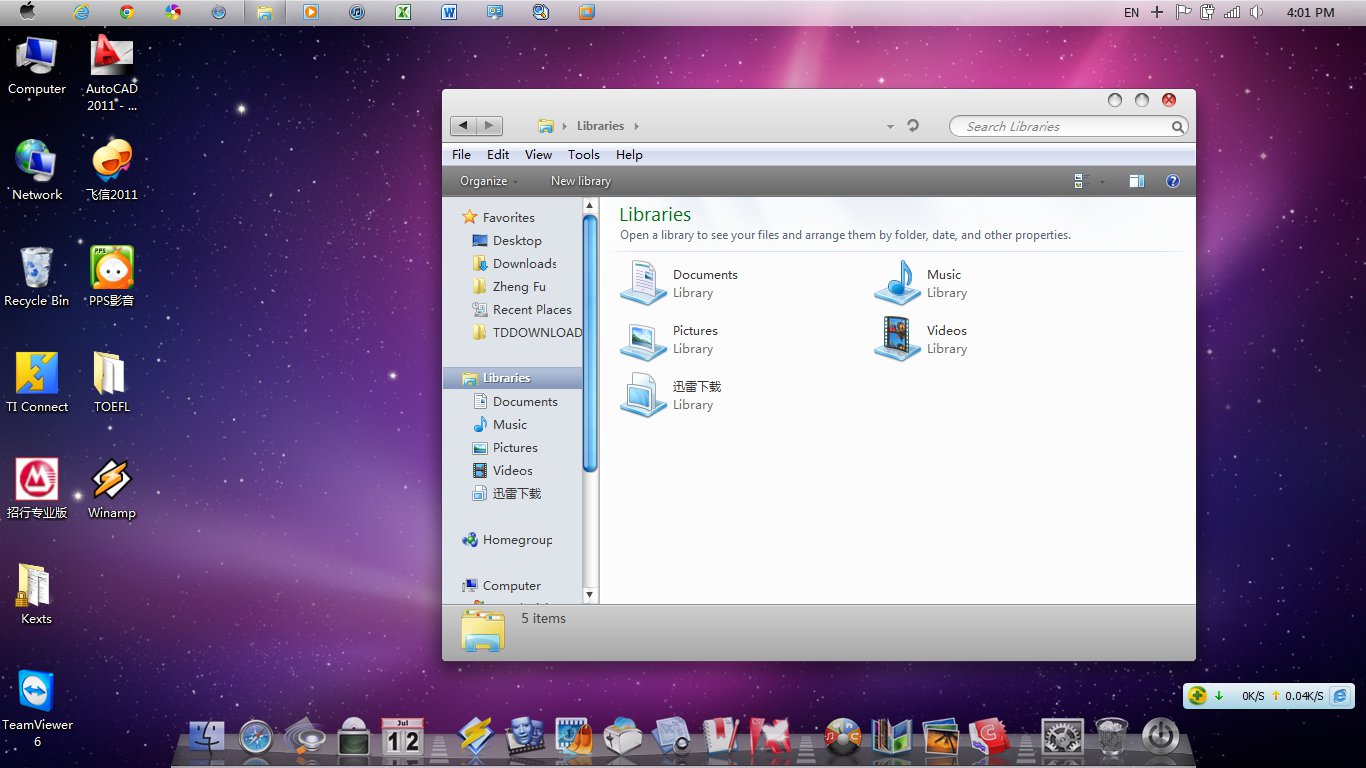The image size is (1366, 768).
Task: Click the Search Libraries input field
Action: coord(1060,127)
